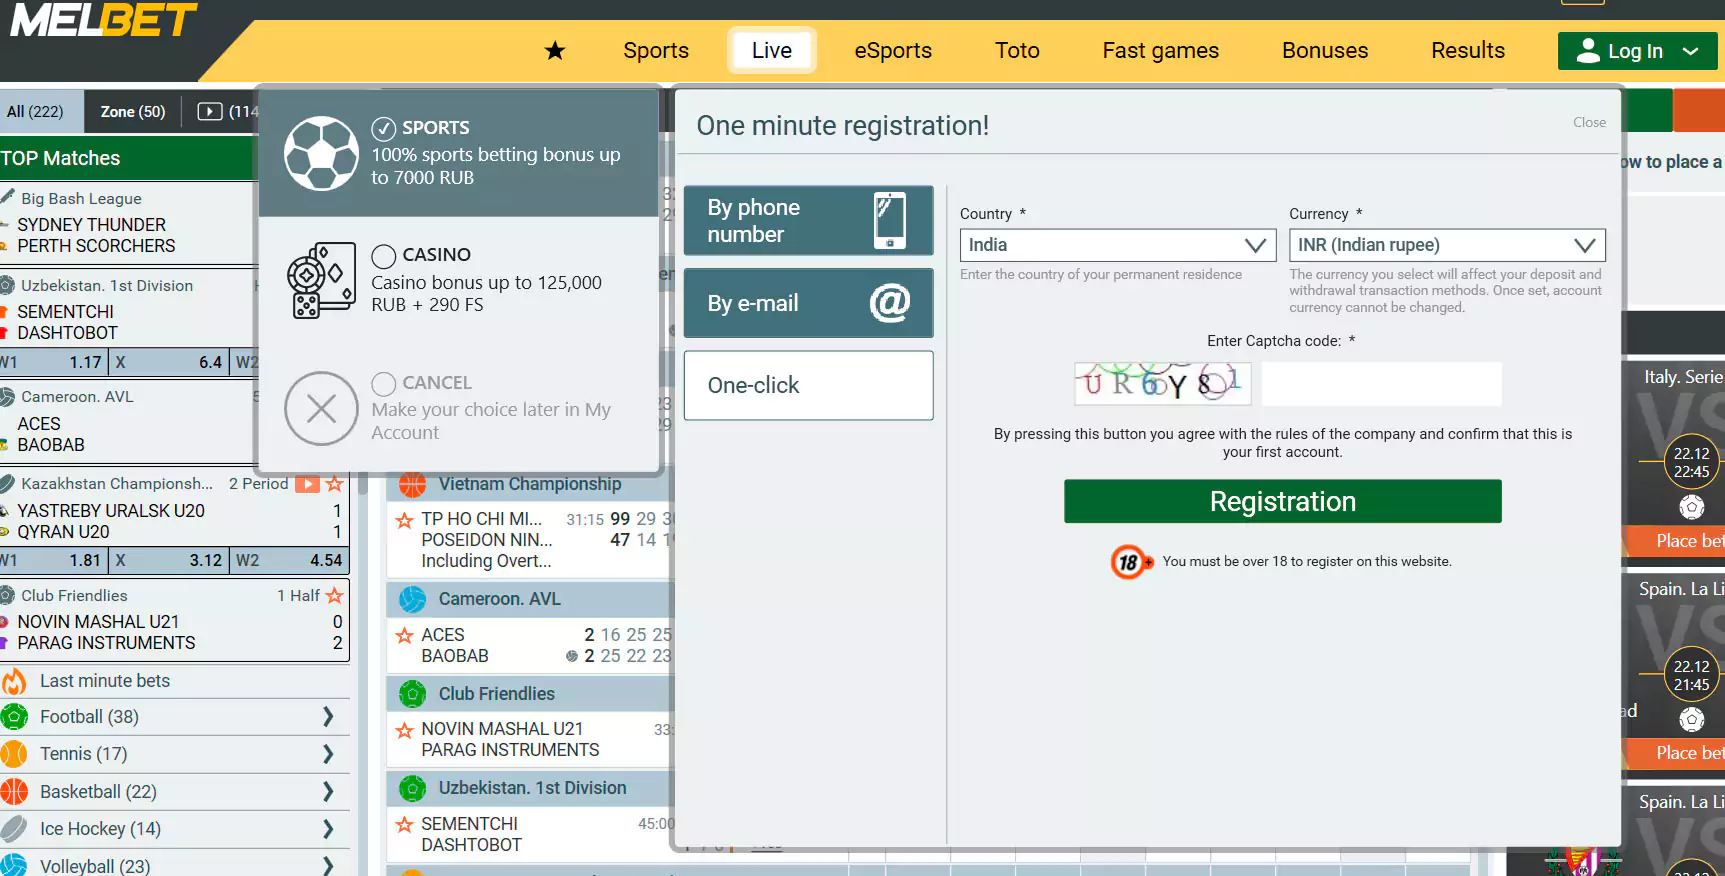Screen dimensions: 1725x876
Task: Favorite the Club Friendlies top match star
Action: click(x=335, y=596)
